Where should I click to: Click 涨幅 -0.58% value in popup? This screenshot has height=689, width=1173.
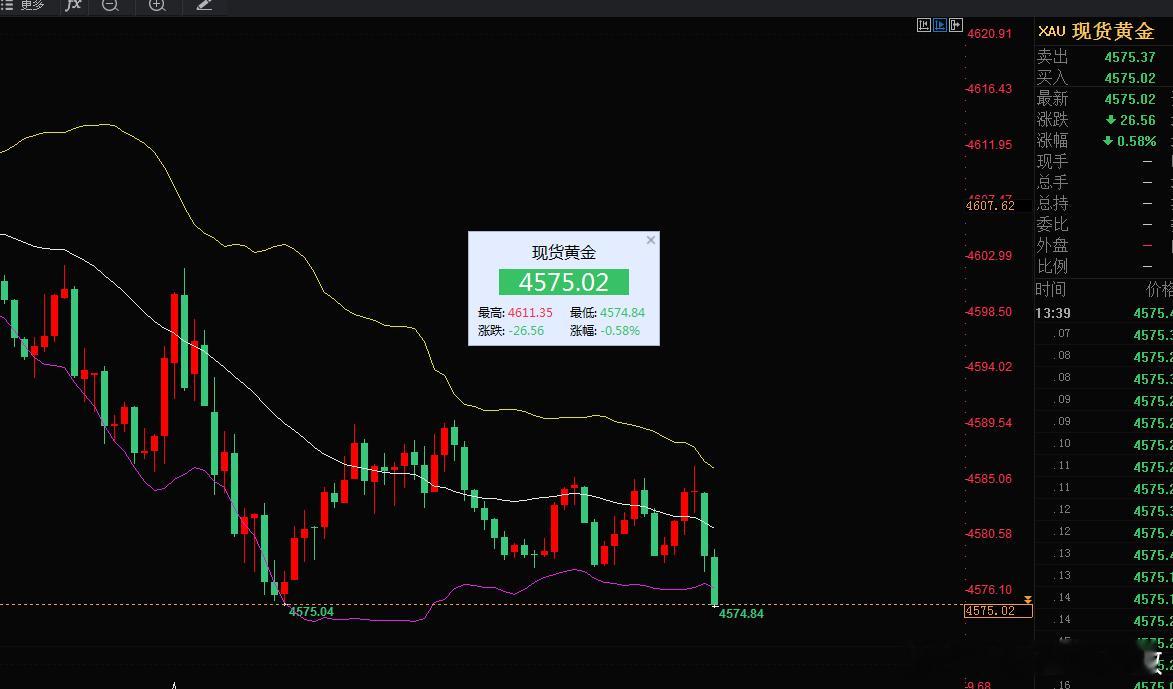[620, 331]
